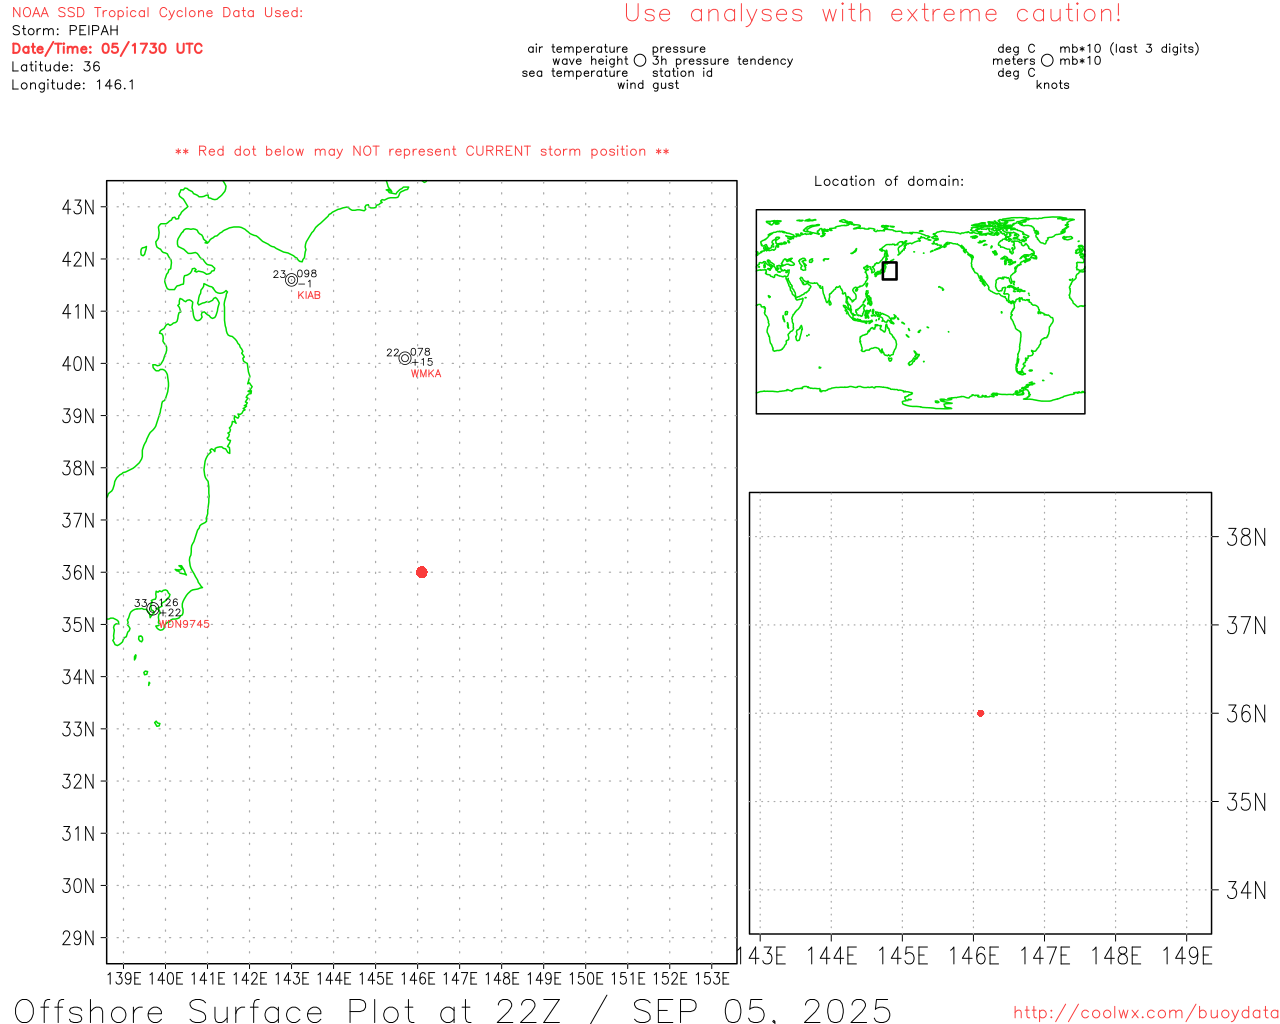The width and height of the screenshot is (1280, 1024).
Task: Click the 149E label on zoomed inset map
Action: pyautogui.click(x=1187, y=956)
